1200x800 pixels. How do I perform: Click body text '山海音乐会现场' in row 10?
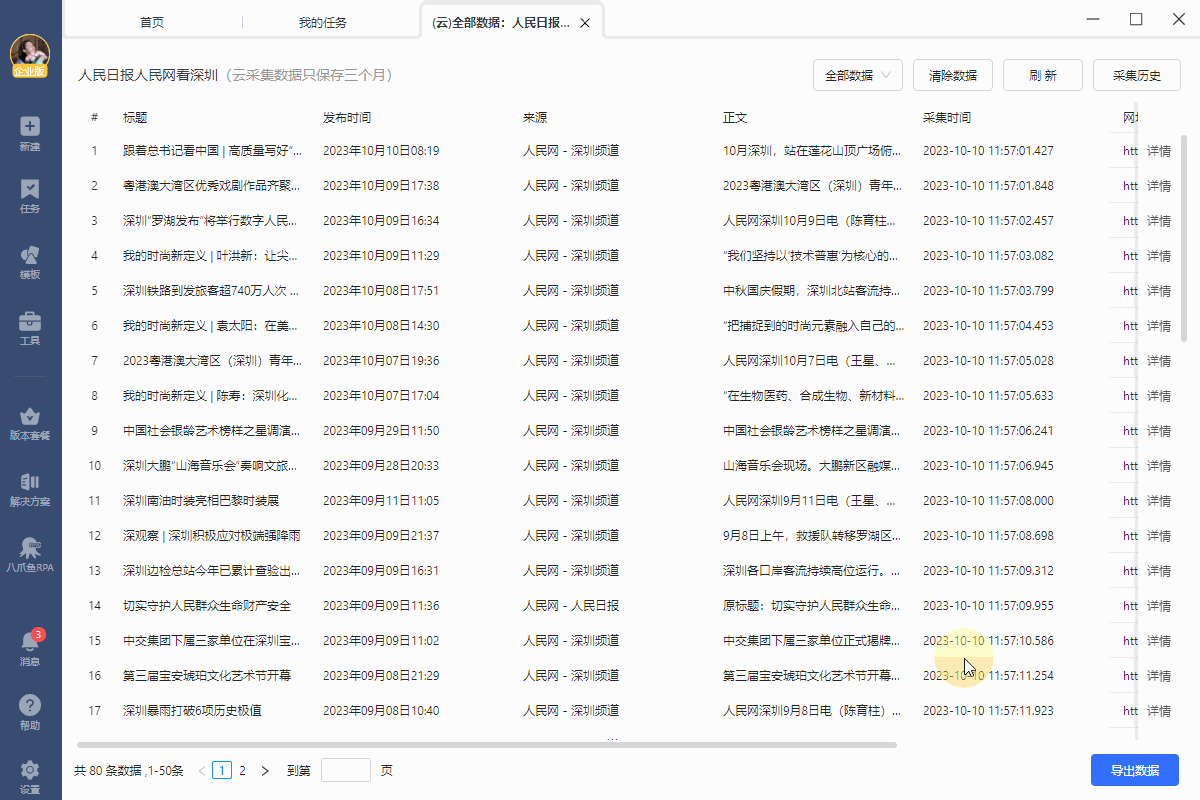tap(811, 466)
